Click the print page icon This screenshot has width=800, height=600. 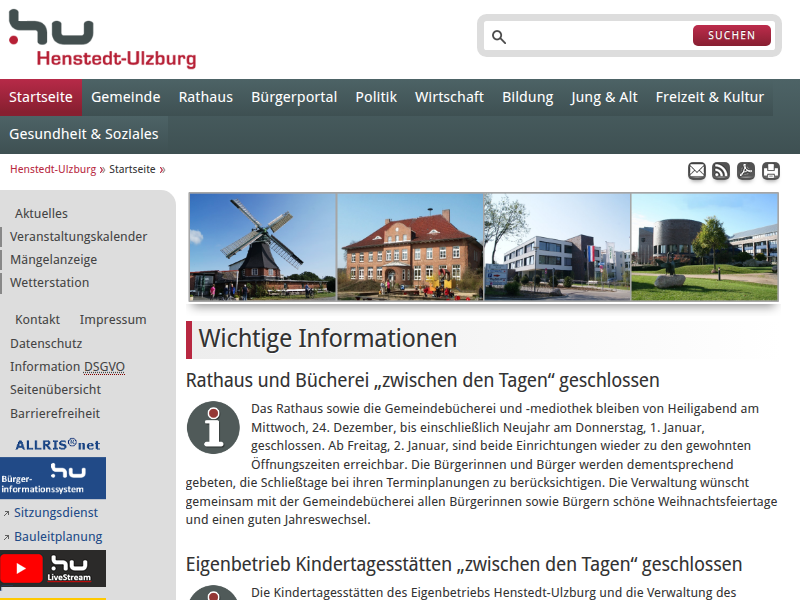tap(771, 171)
